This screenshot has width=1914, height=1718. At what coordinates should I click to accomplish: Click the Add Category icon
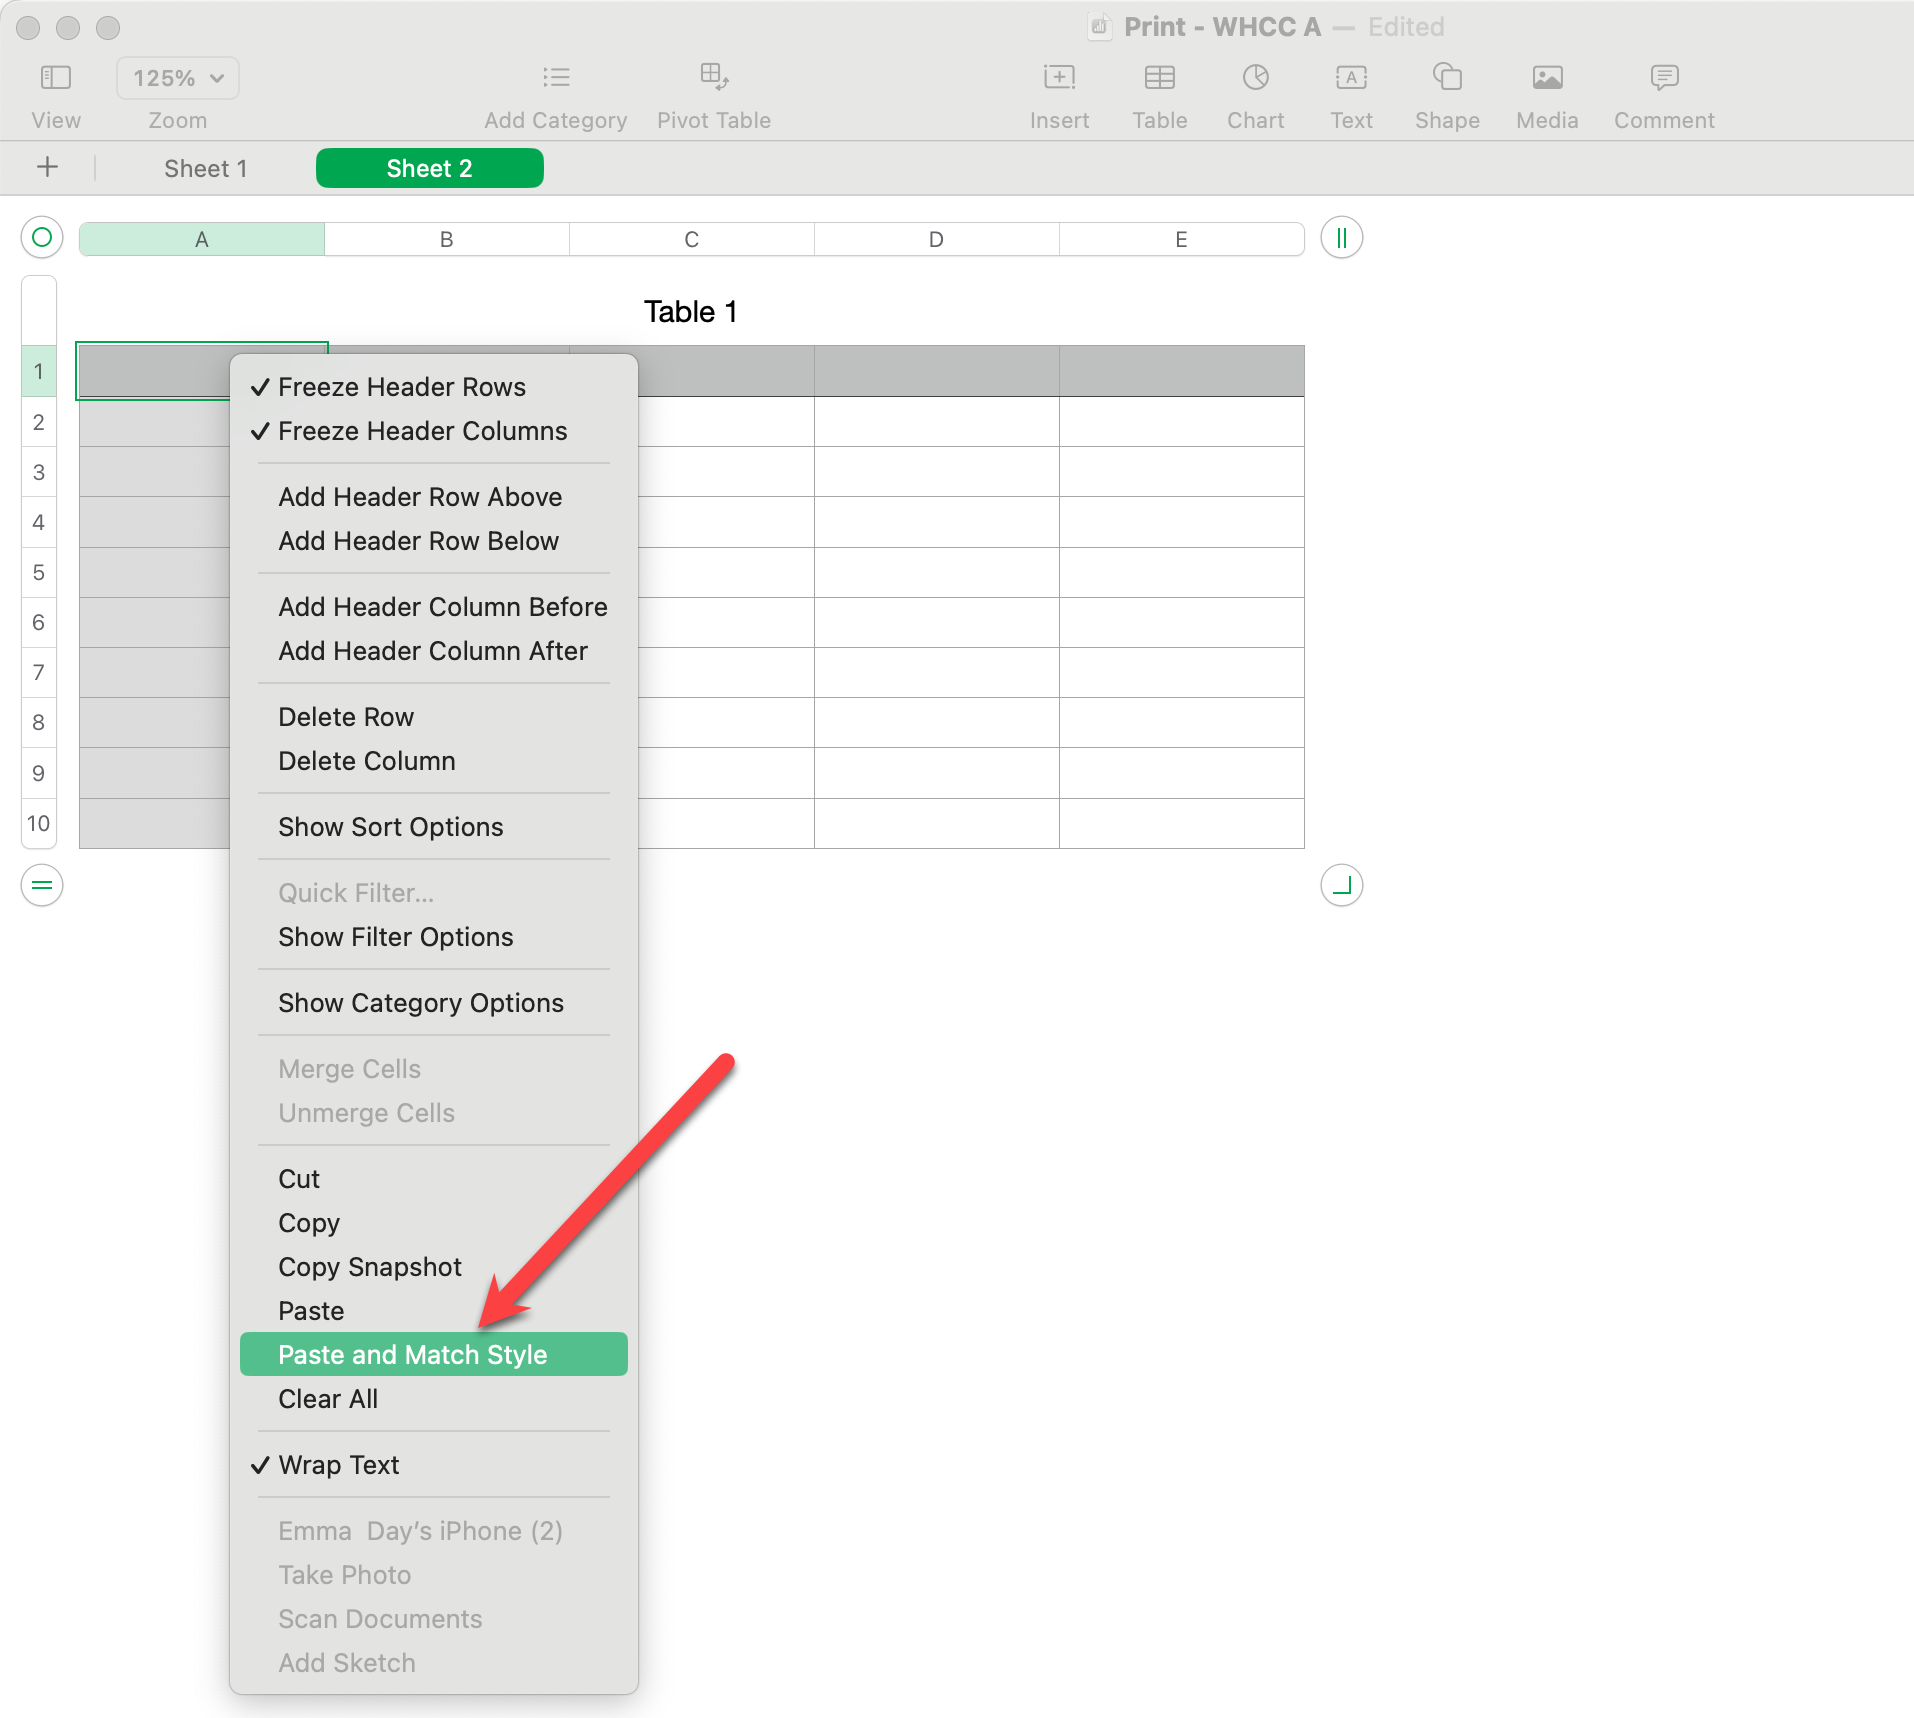pyautogui.click(x=555, y=78)
